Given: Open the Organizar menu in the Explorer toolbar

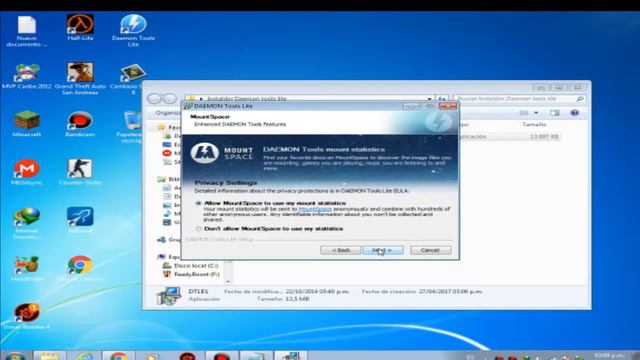Looking at the screenshot, I should pos(167,113).
